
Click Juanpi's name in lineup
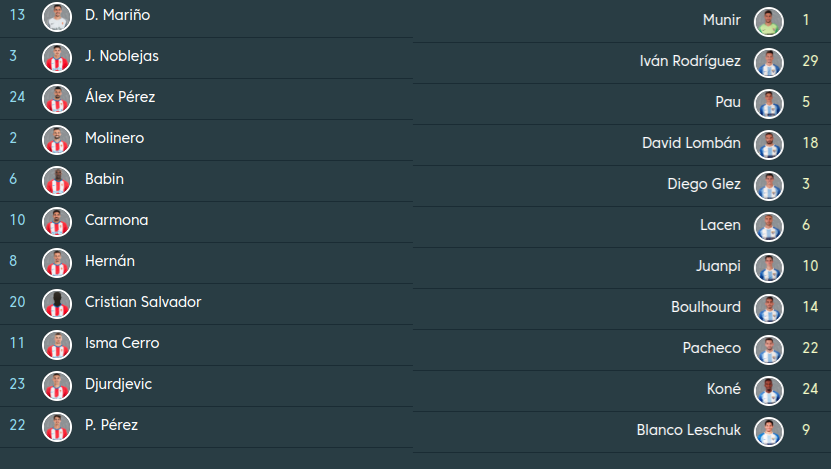click(718, 266)
